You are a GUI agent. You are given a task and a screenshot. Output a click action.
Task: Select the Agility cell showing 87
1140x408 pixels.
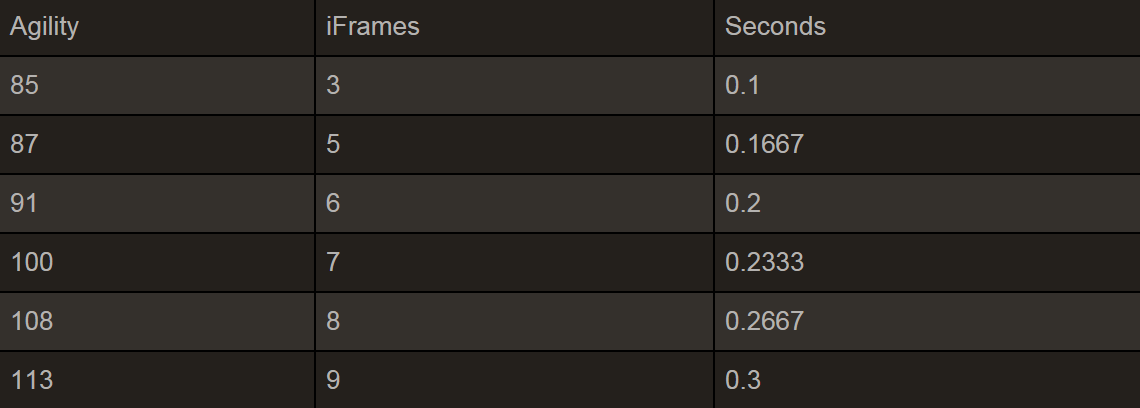click(x=25, y=145)
